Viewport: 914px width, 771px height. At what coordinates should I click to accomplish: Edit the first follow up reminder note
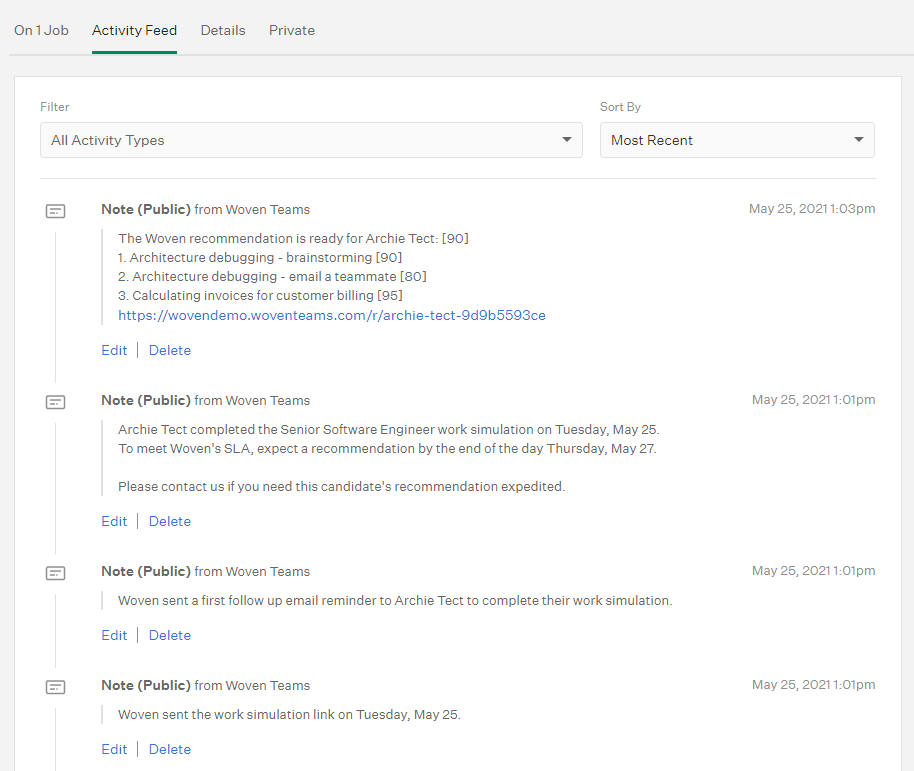click(x=114, y=635)
